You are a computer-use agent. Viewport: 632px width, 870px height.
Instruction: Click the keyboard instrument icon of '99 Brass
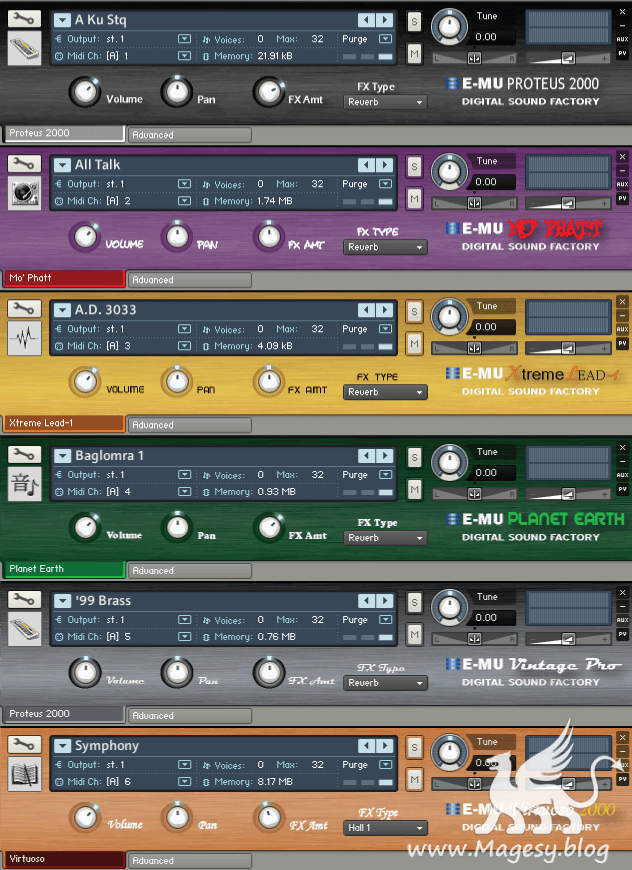(x=24, y=629)
